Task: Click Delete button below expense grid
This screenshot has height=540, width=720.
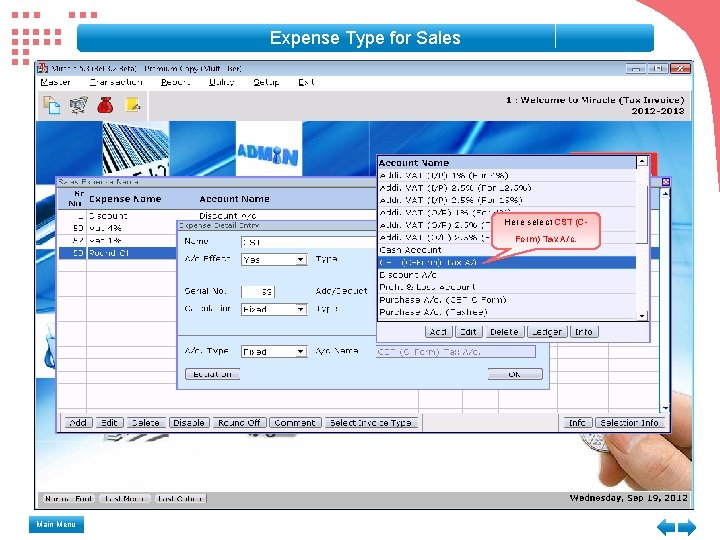Action: 146,422
